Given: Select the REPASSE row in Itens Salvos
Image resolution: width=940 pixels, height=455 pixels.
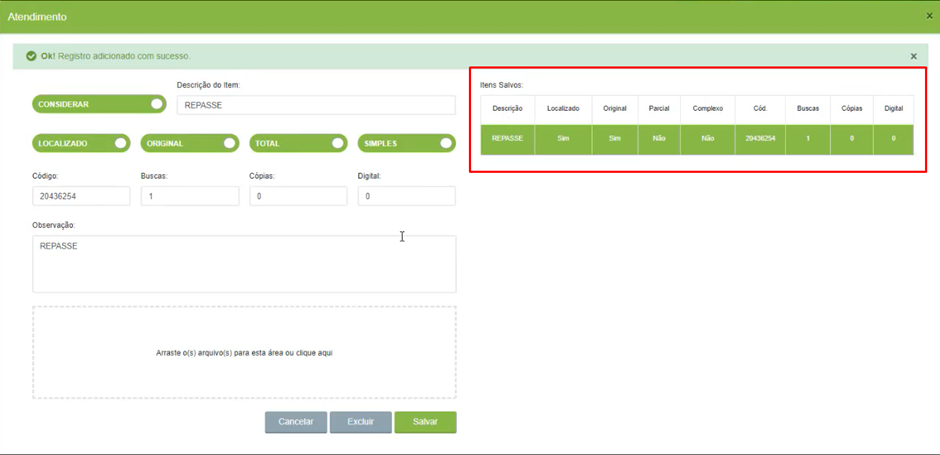Looking at the screenshot, I should pyautogui.click(x=697, y=138).
